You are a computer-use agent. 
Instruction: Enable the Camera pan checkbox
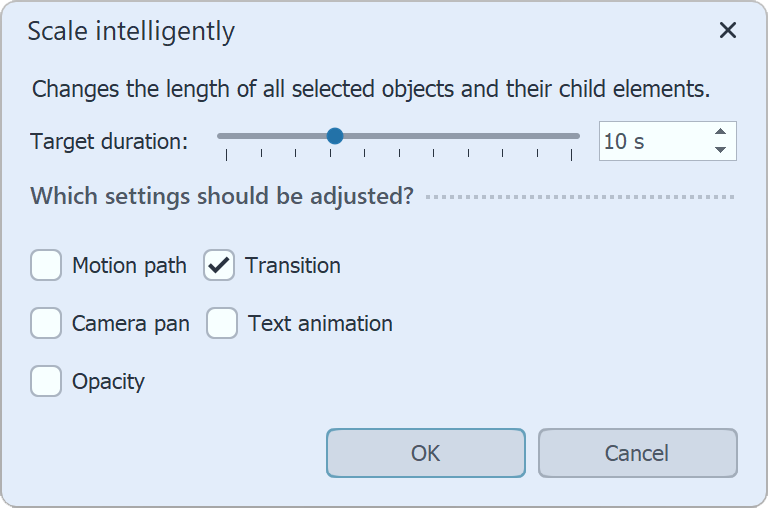pyautogui.click(x=46, y=323)
